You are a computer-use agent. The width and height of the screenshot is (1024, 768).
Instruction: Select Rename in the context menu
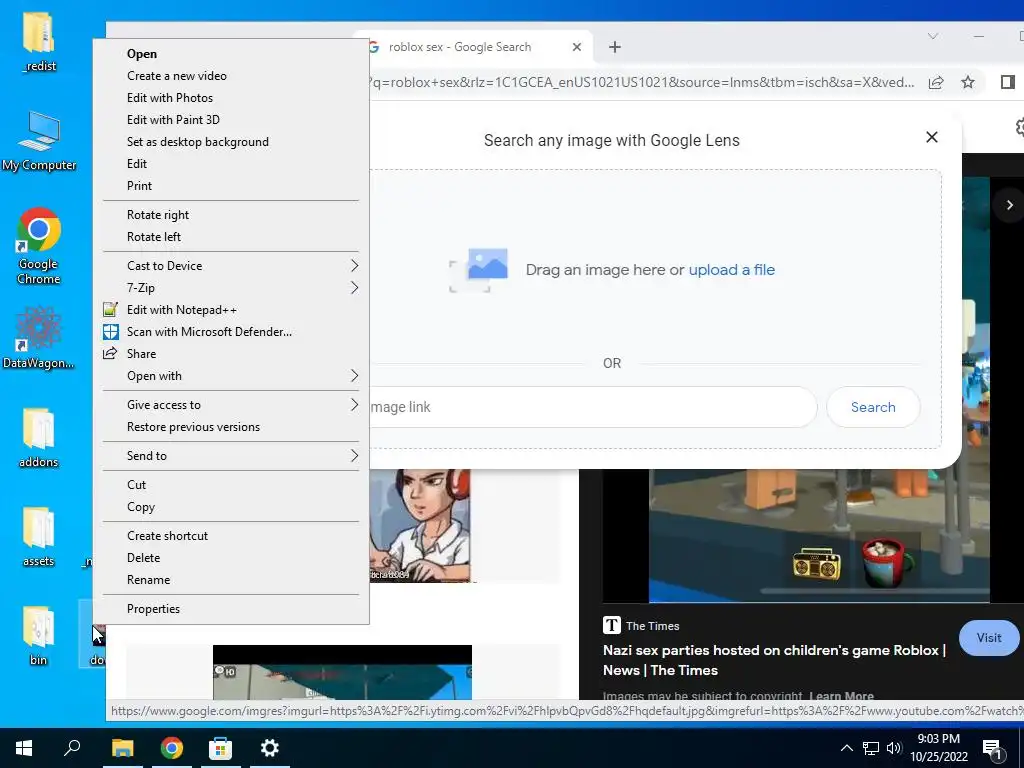coord(231,579)
